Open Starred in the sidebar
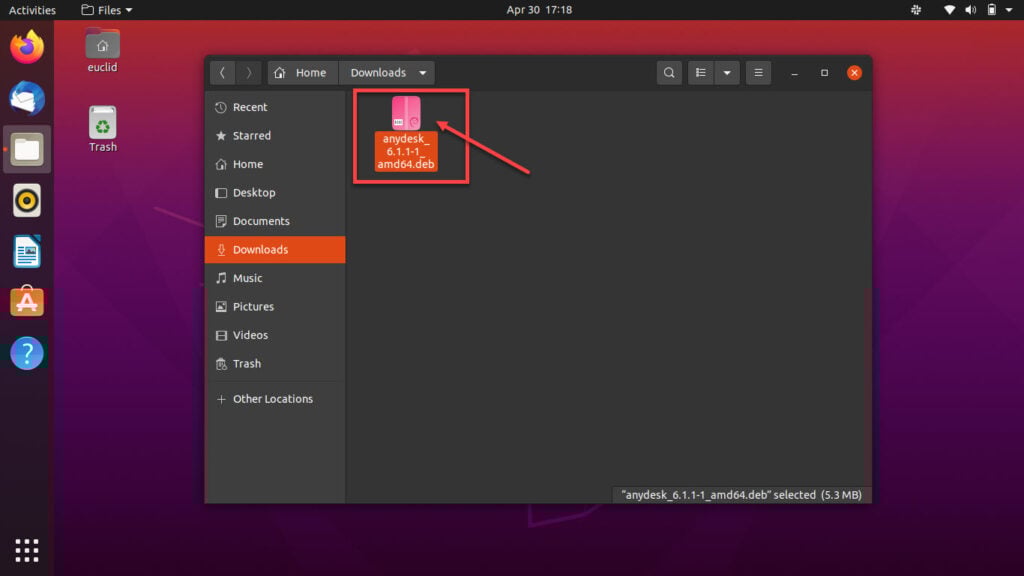The width and height of the screenshot is (1024, 576). (x=275, y=135)
